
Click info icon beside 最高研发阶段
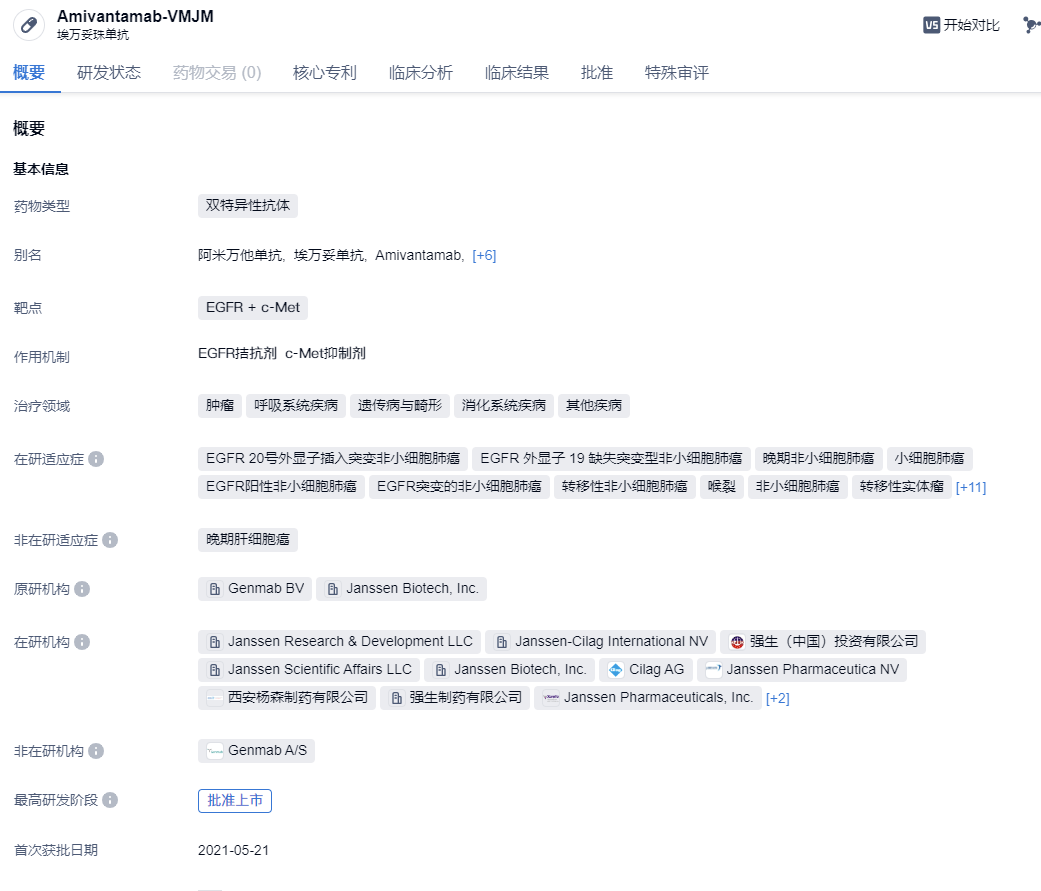tap(110, 800)
